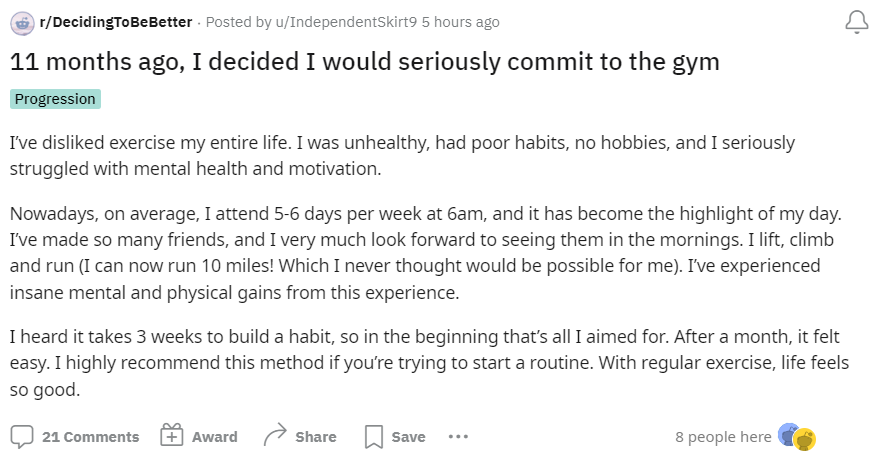Click the gift box Award icon

[172, 435]
